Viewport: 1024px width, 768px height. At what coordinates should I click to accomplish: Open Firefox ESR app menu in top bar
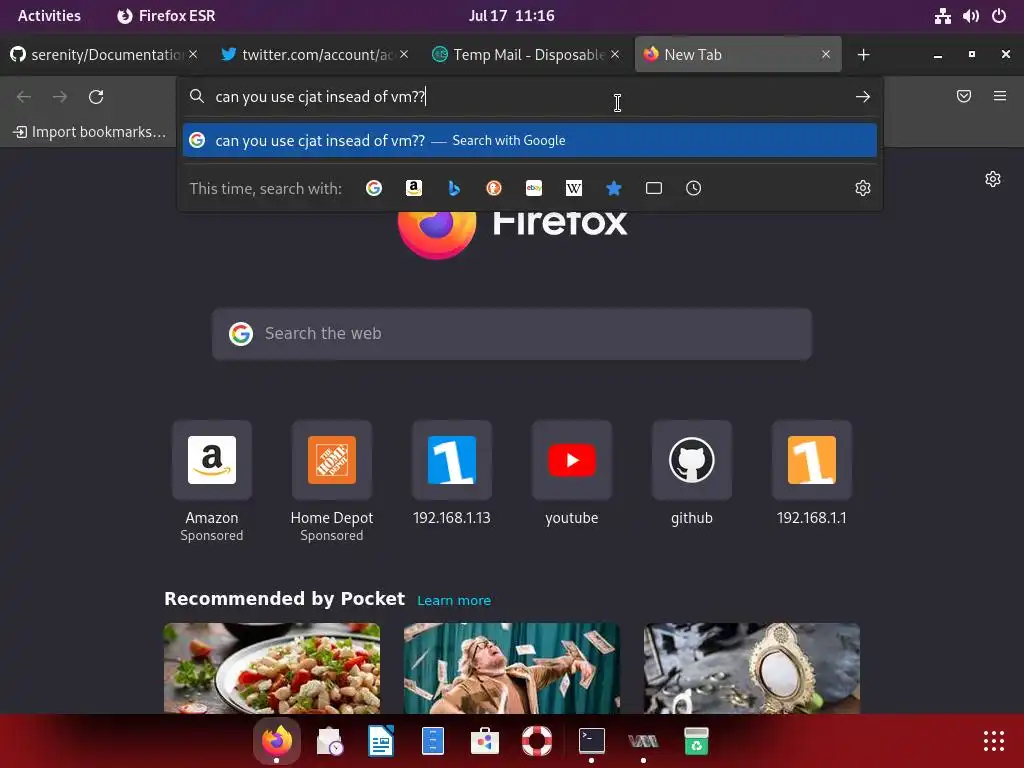[167, 16]
